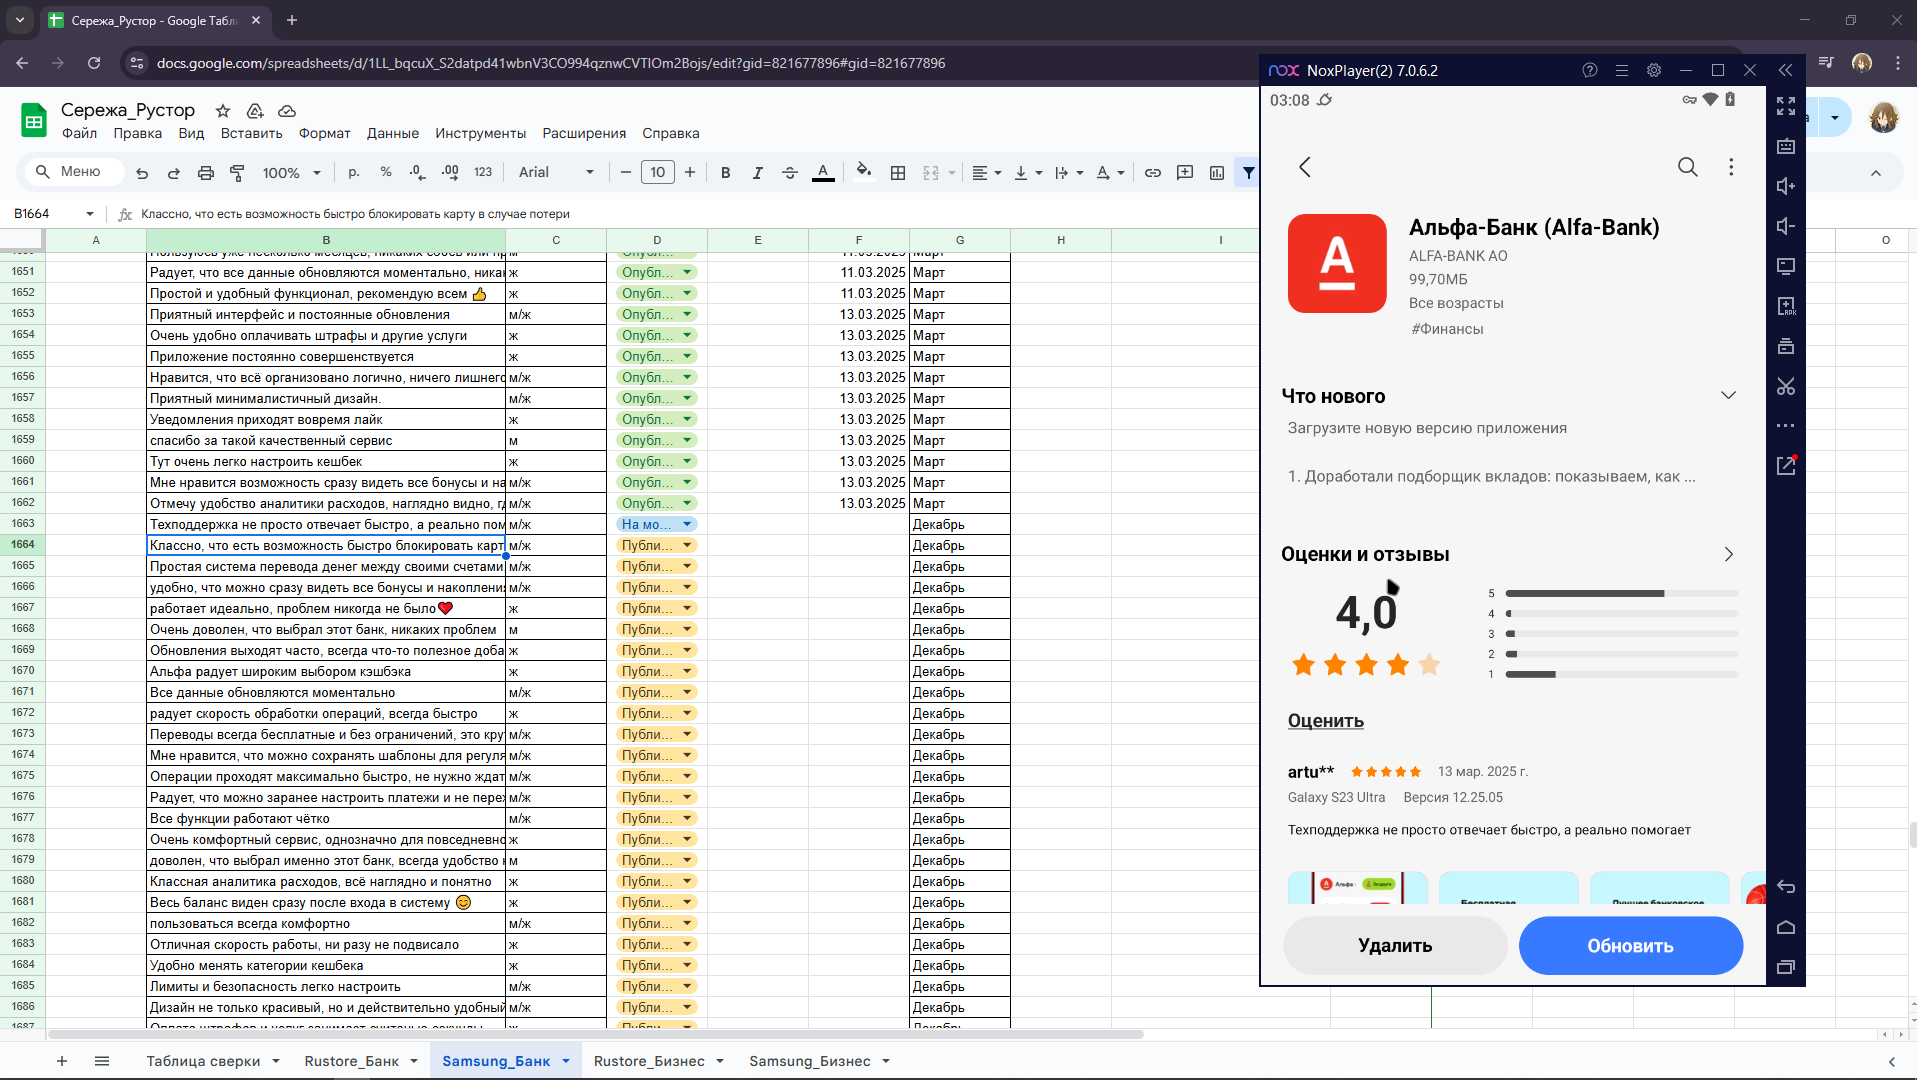Toggle italic formatting button
The width and height of the screenshot is (1917, 1080).
tap(758, 173)
